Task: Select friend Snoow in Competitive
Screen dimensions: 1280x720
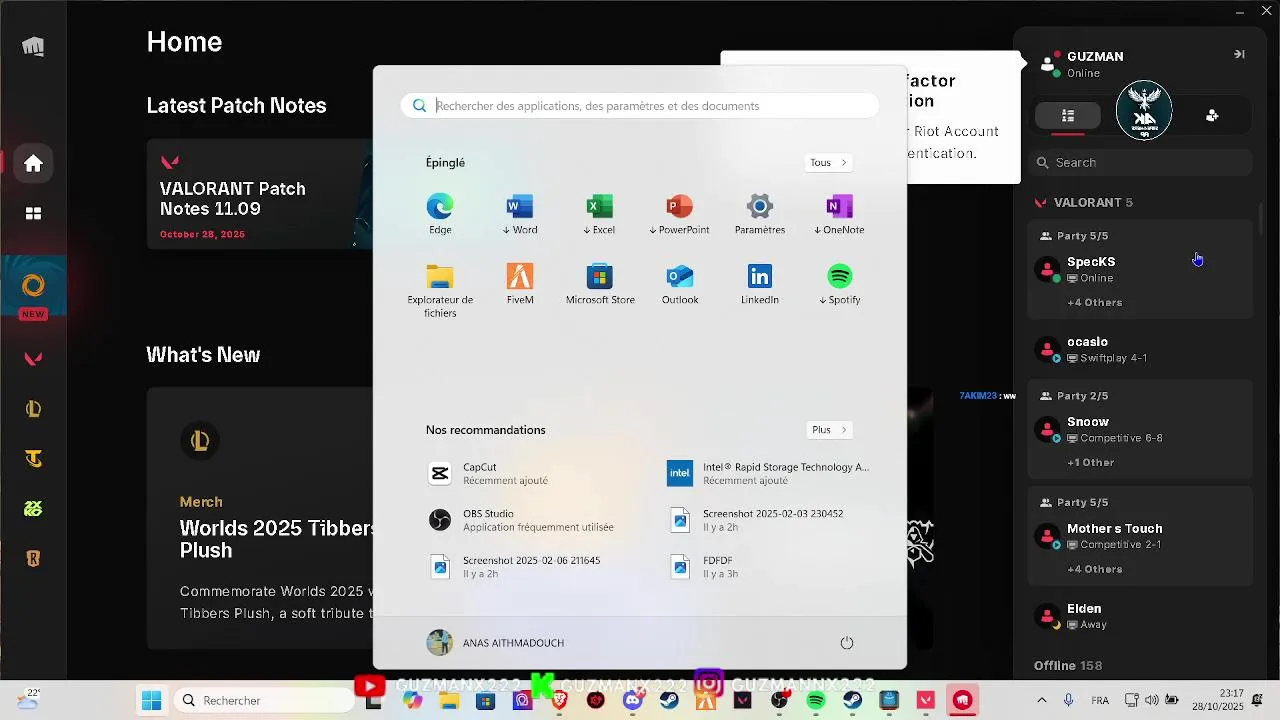Action: [x=1141, y=429]
